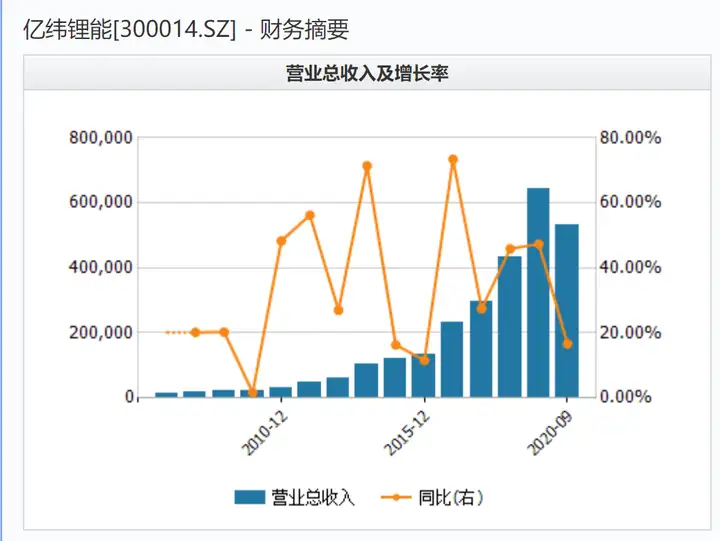Click the 2020-09 revenue bar
This screenshot has width=720, height=541.
click(x=567, y=310)
